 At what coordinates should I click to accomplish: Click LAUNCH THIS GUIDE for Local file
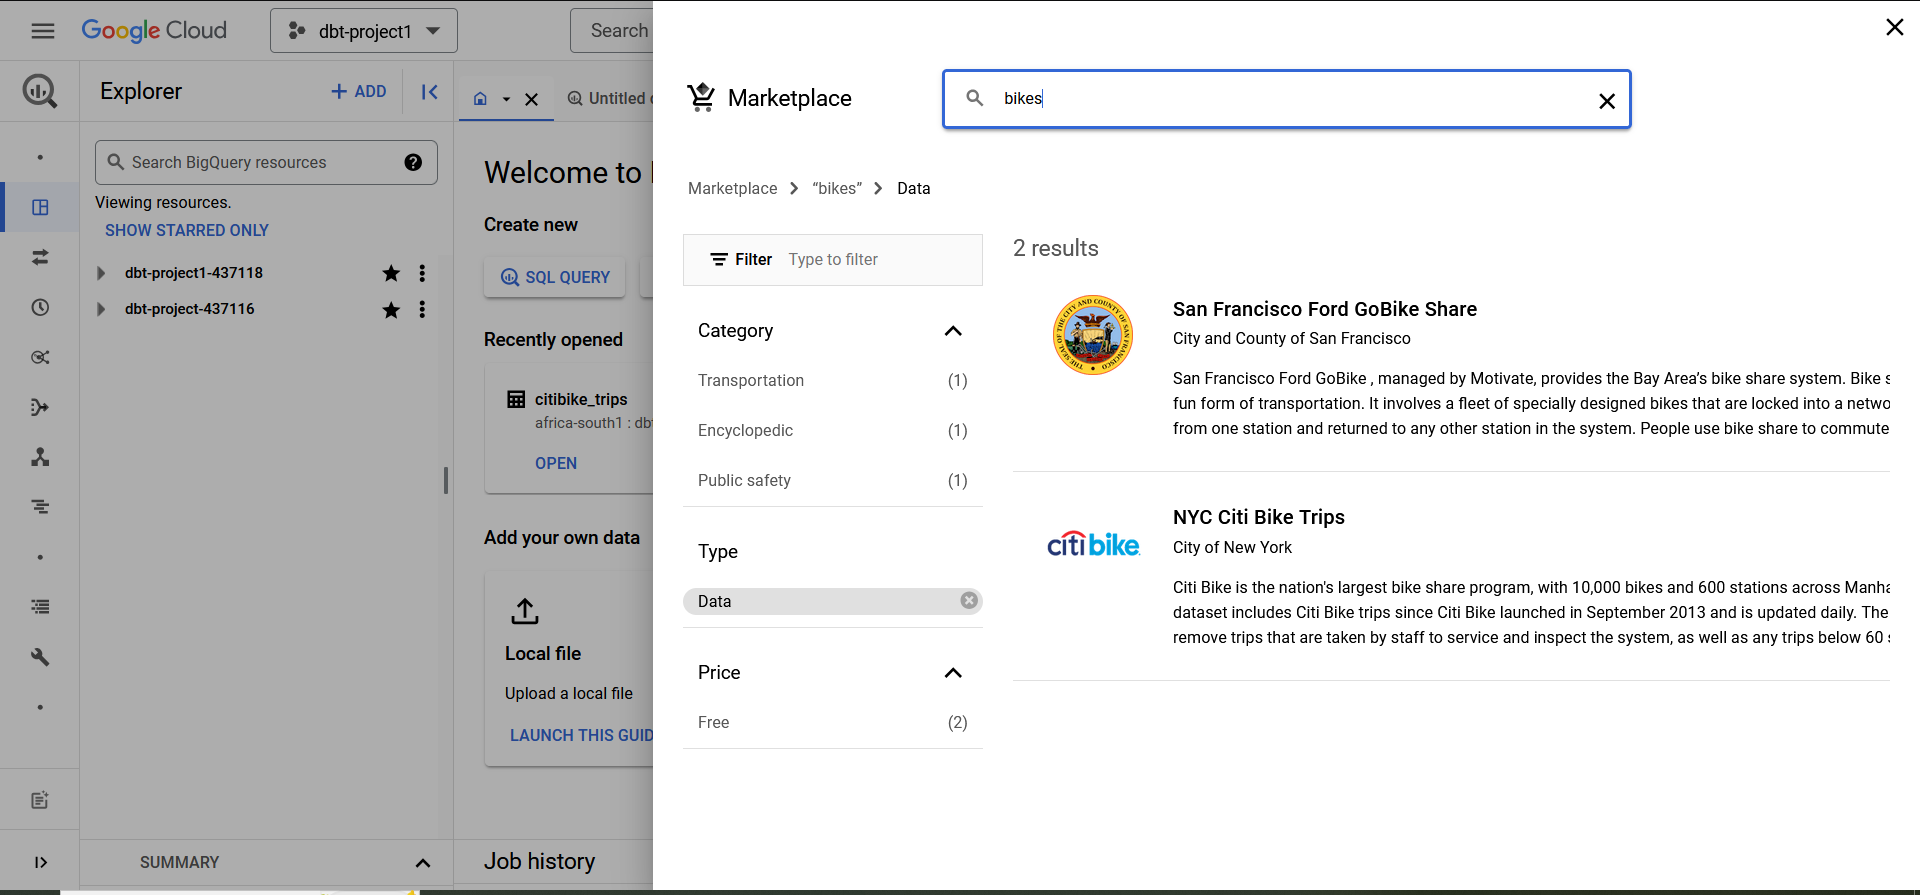tap(581, 735)
